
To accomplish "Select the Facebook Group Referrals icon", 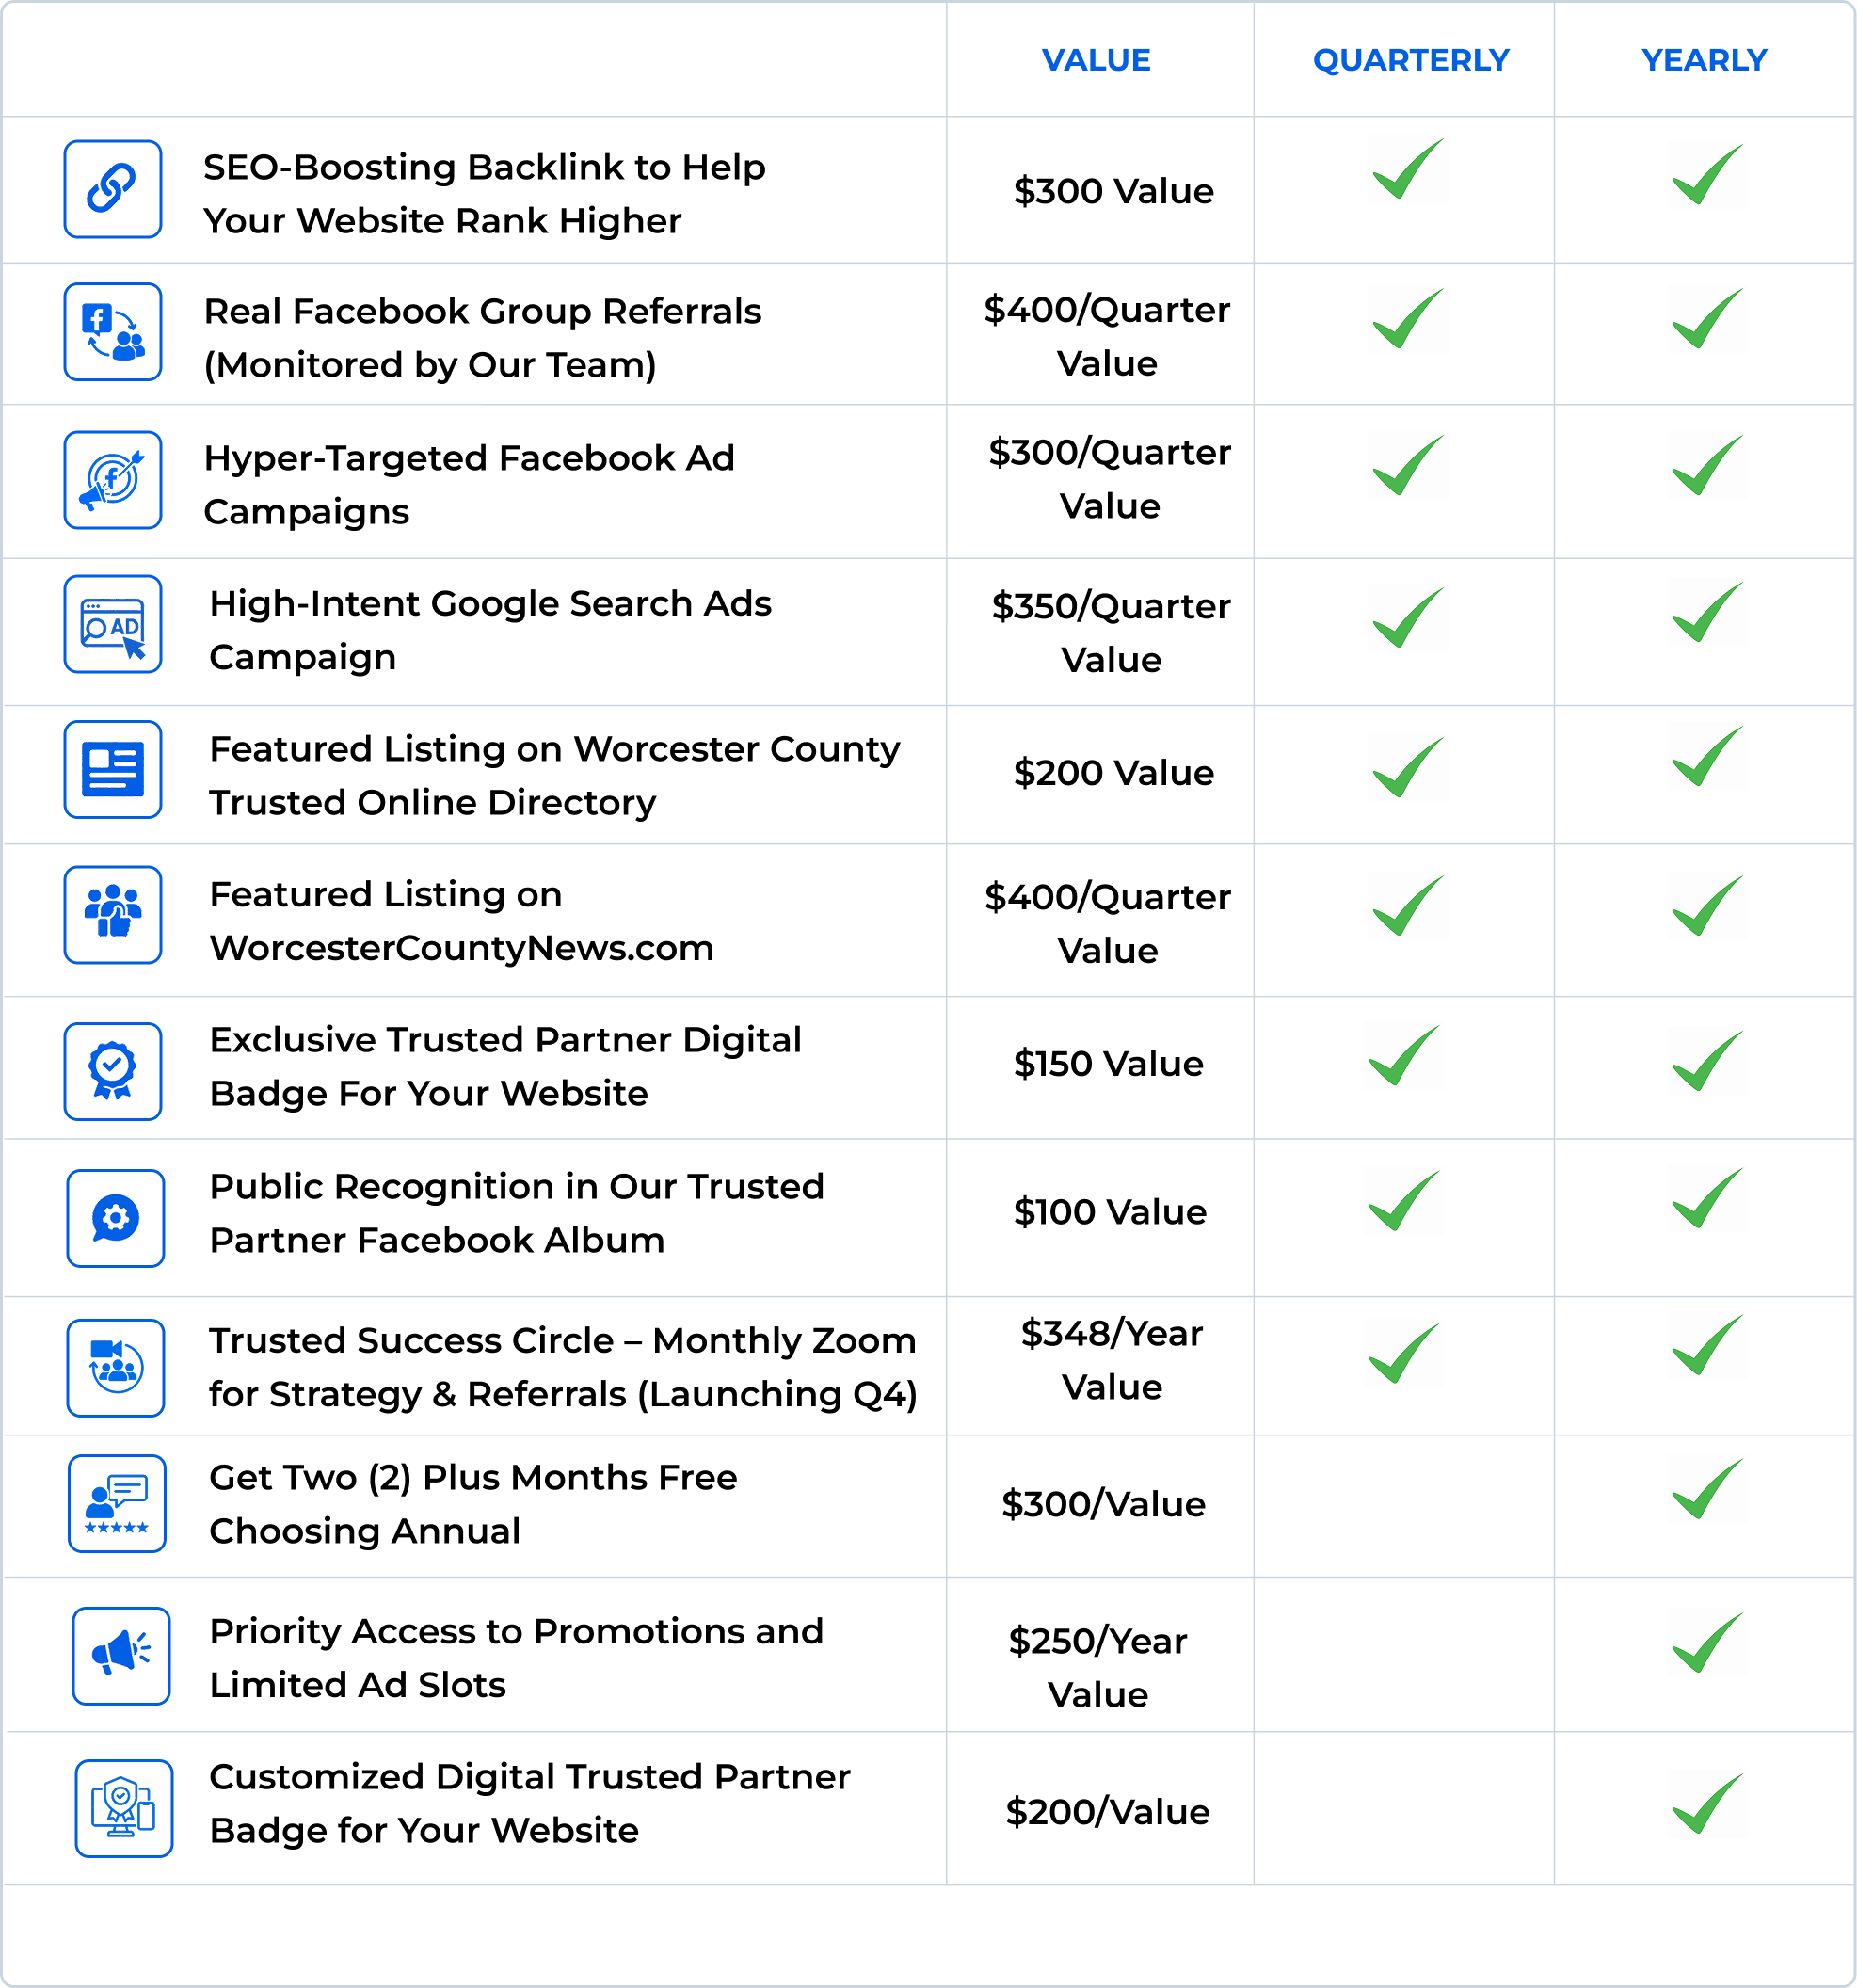I will 113,332.
